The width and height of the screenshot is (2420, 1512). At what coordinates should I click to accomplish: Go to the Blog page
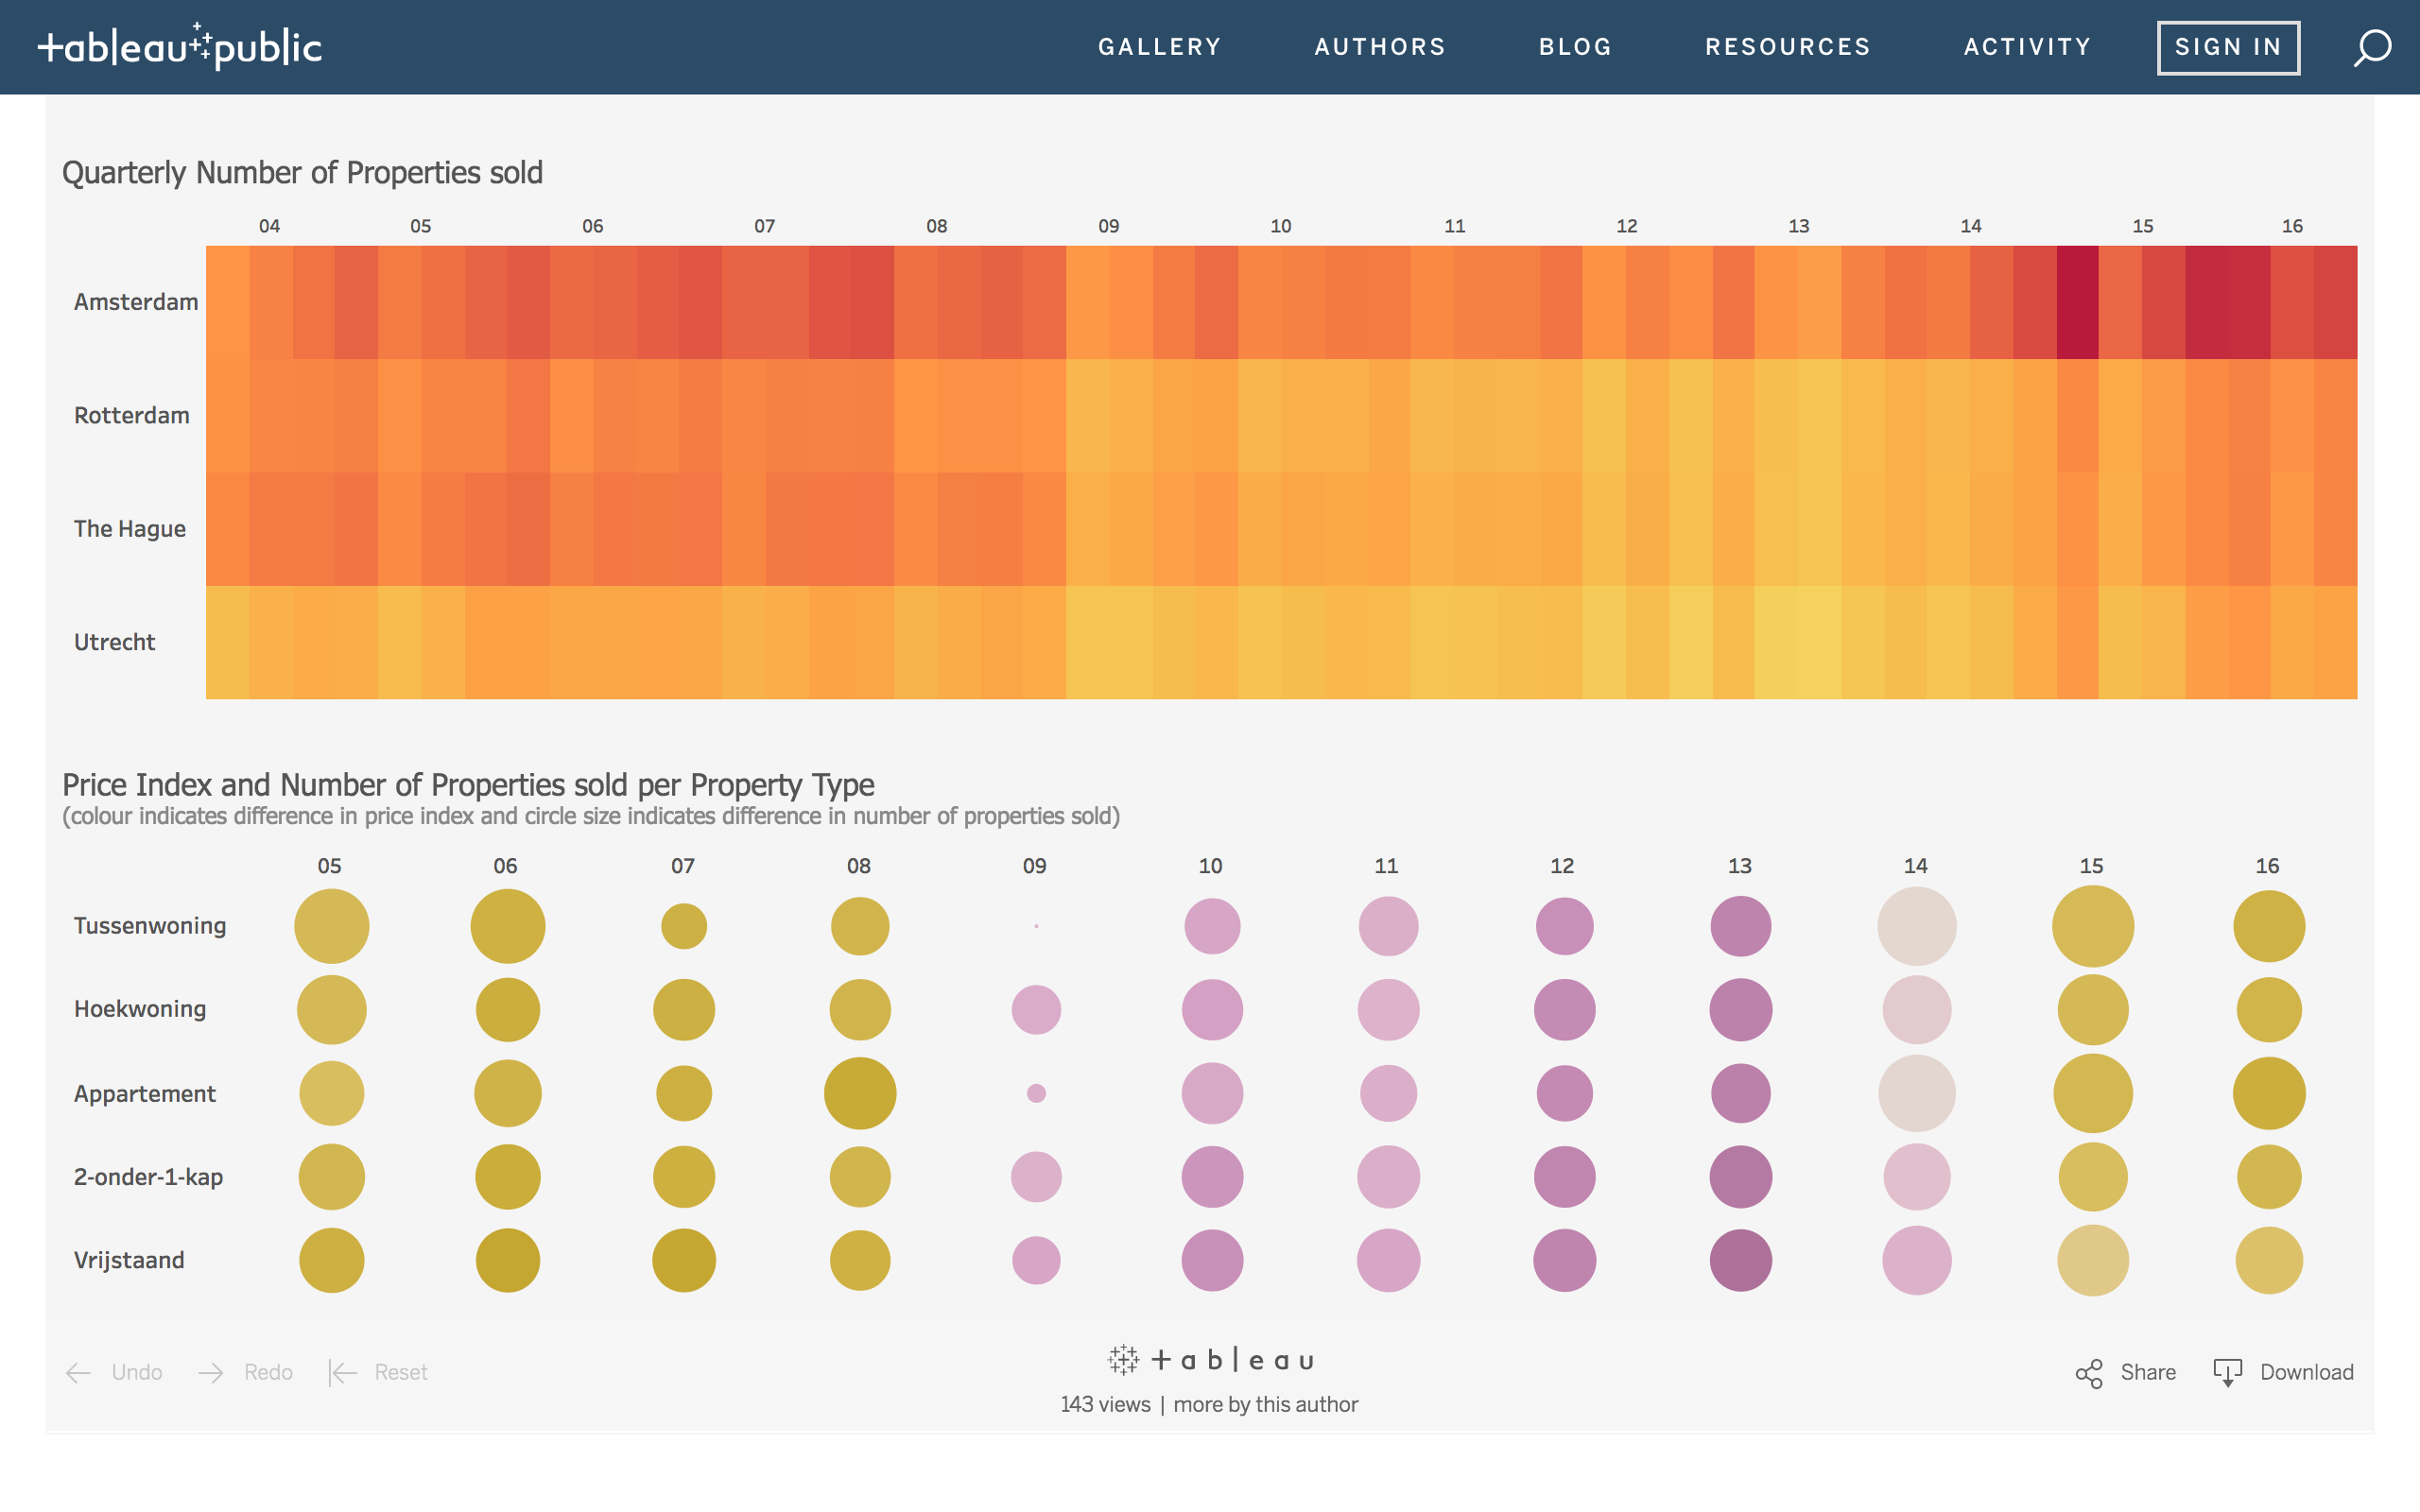click(x=1575, y=47)
